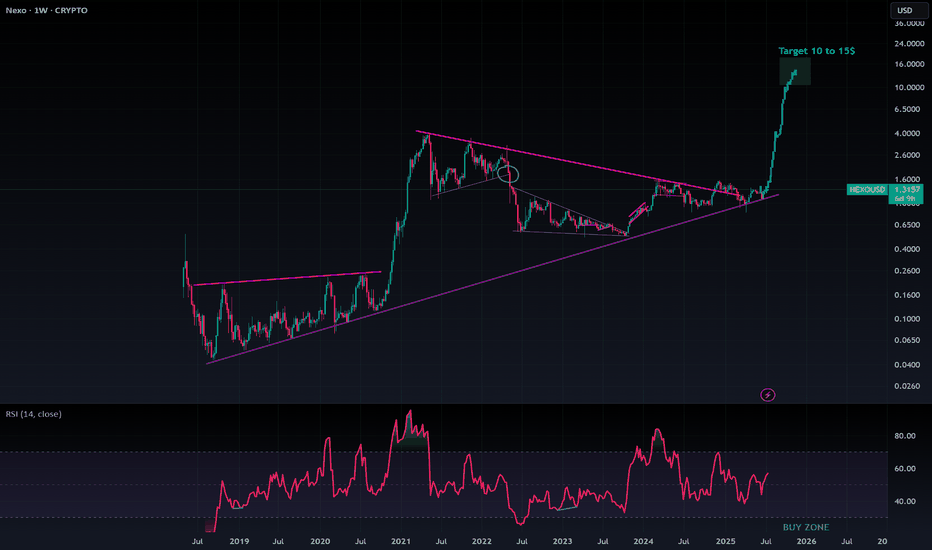The height and width of the screenshot is (550, 932).
Task: Click the white circle annotation on chart
Action: point(509,175)
